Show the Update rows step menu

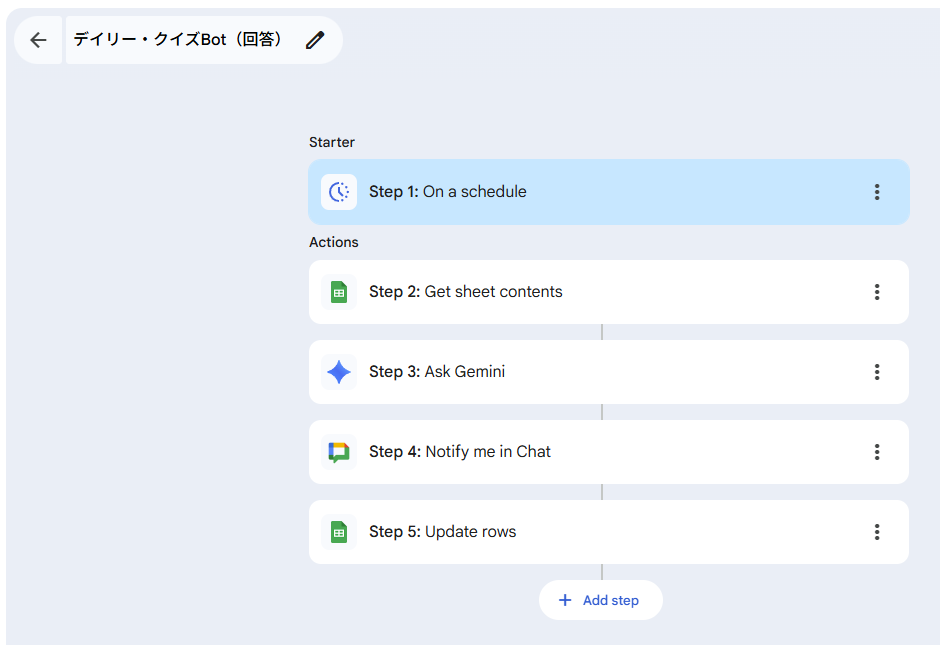pyautogui.click(x=877, y=532)
